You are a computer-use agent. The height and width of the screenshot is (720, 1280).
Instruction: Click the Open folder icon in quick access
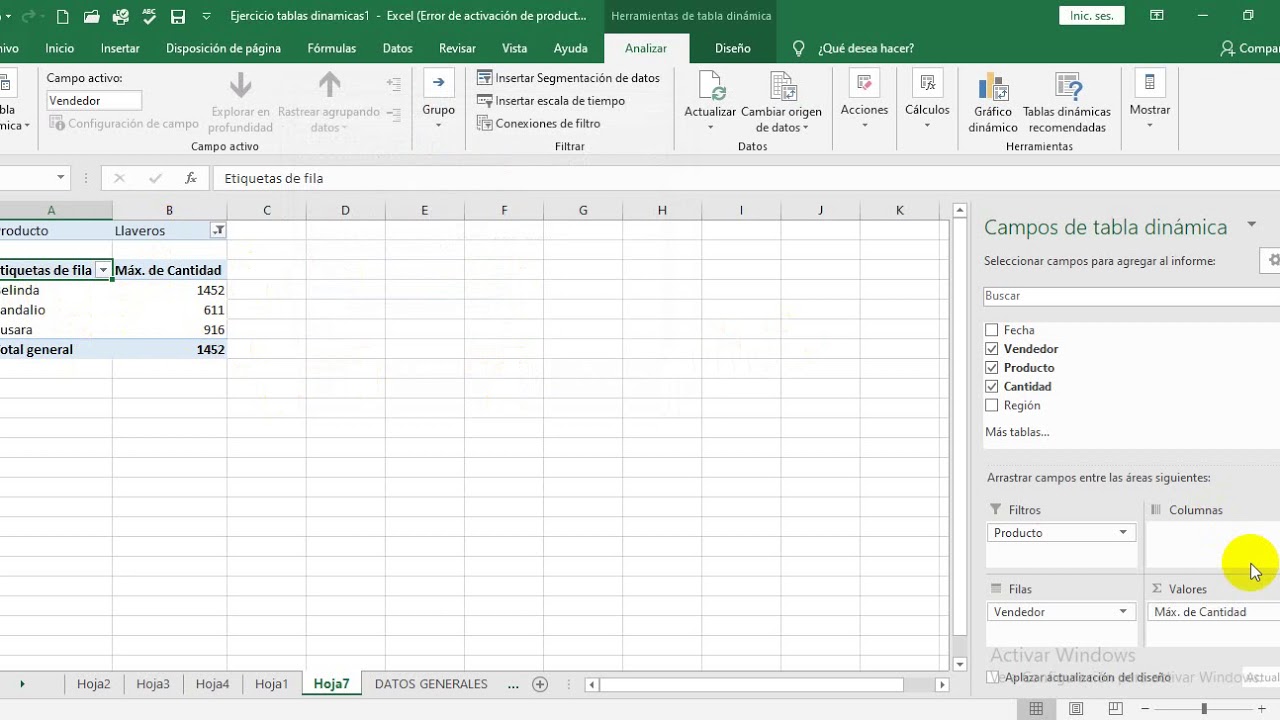point(92,16)
